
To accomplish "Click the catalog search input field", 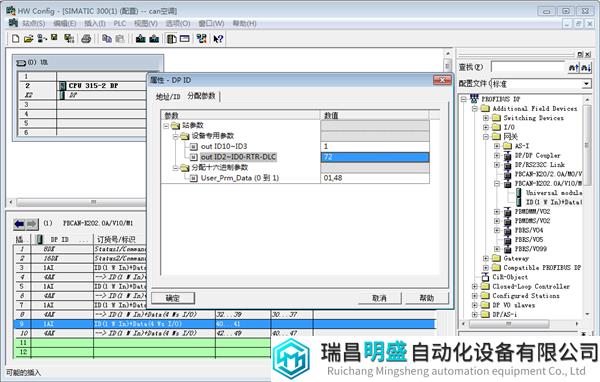I will tap(528, 67).
